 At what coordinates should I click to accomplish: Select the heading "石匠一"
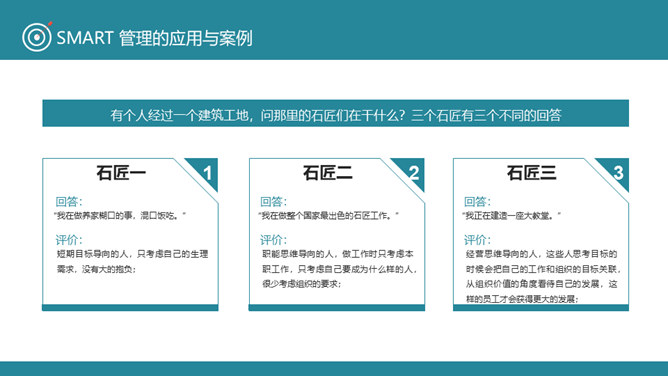(x=121, y=173)
